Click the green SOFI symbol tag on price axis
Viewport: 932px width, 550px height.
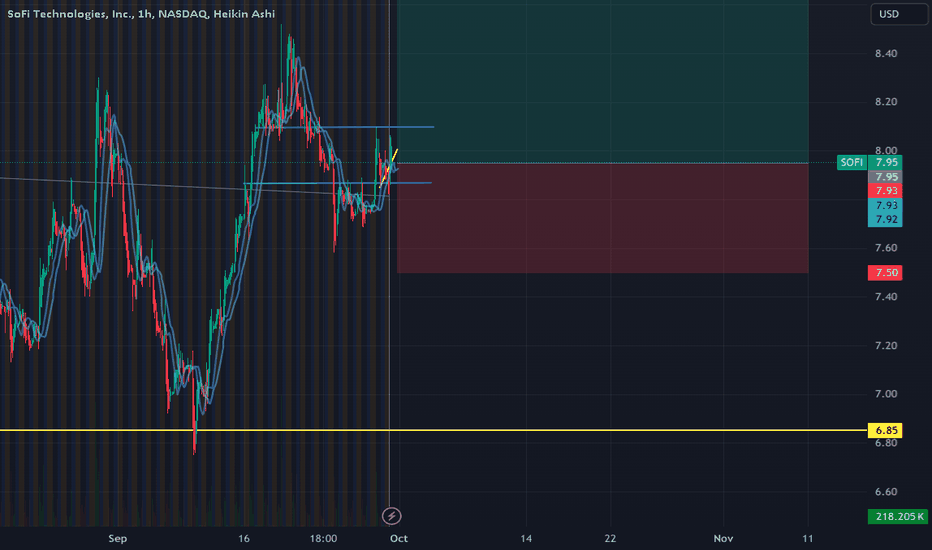tap(852, 162)
